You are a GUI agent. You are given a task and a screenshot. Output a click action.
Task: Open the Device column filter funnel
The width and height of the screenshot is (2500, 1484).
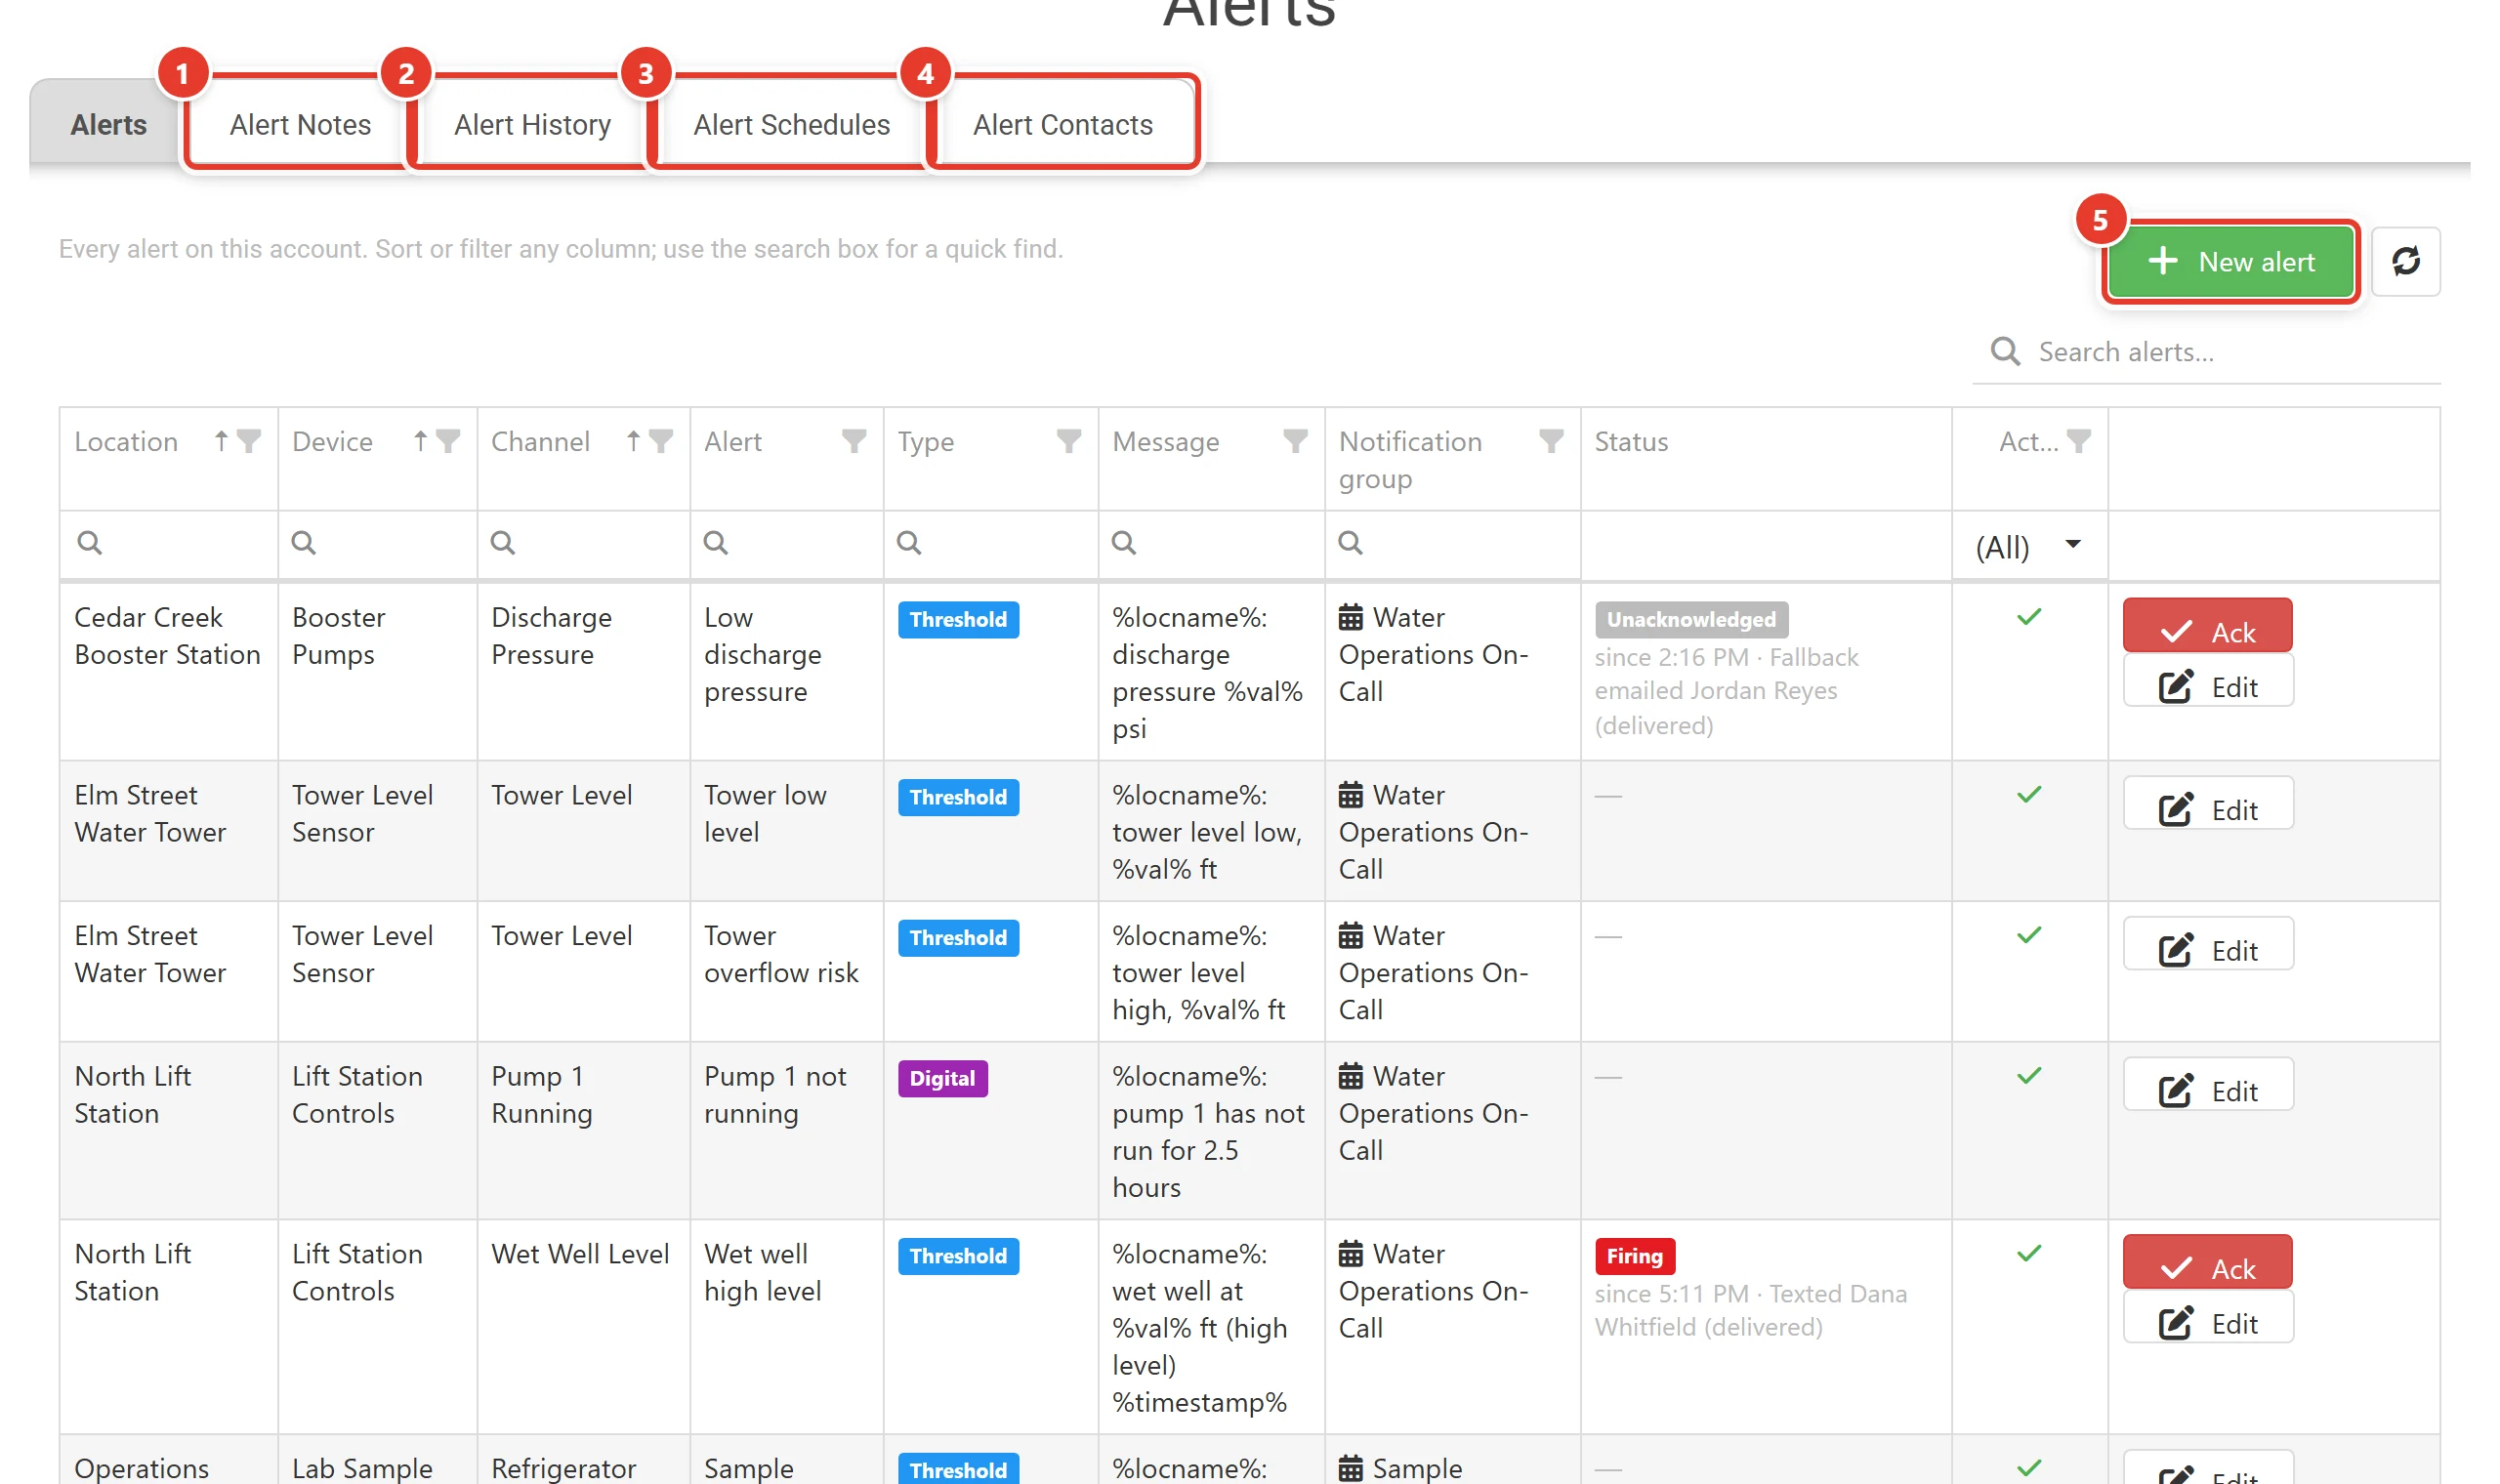tap(448, 441)
